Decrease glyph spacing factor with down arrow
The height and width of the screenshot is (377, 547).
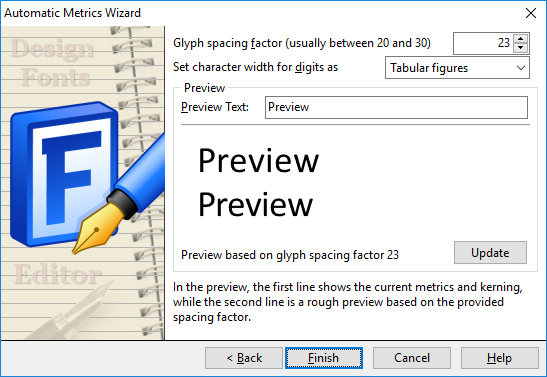pyautogui.click(x=521, y=48)
